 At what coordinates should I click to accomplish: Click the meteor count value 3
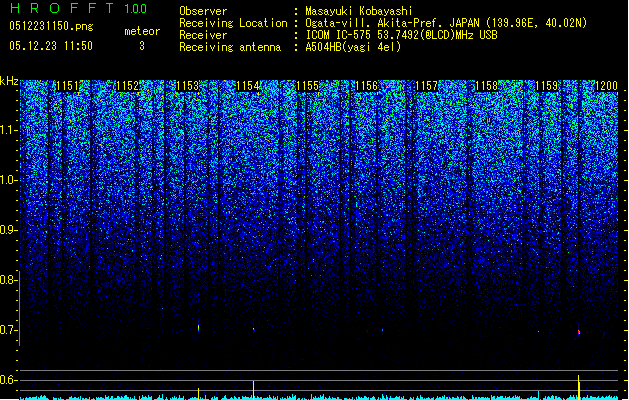click(142, 46)
